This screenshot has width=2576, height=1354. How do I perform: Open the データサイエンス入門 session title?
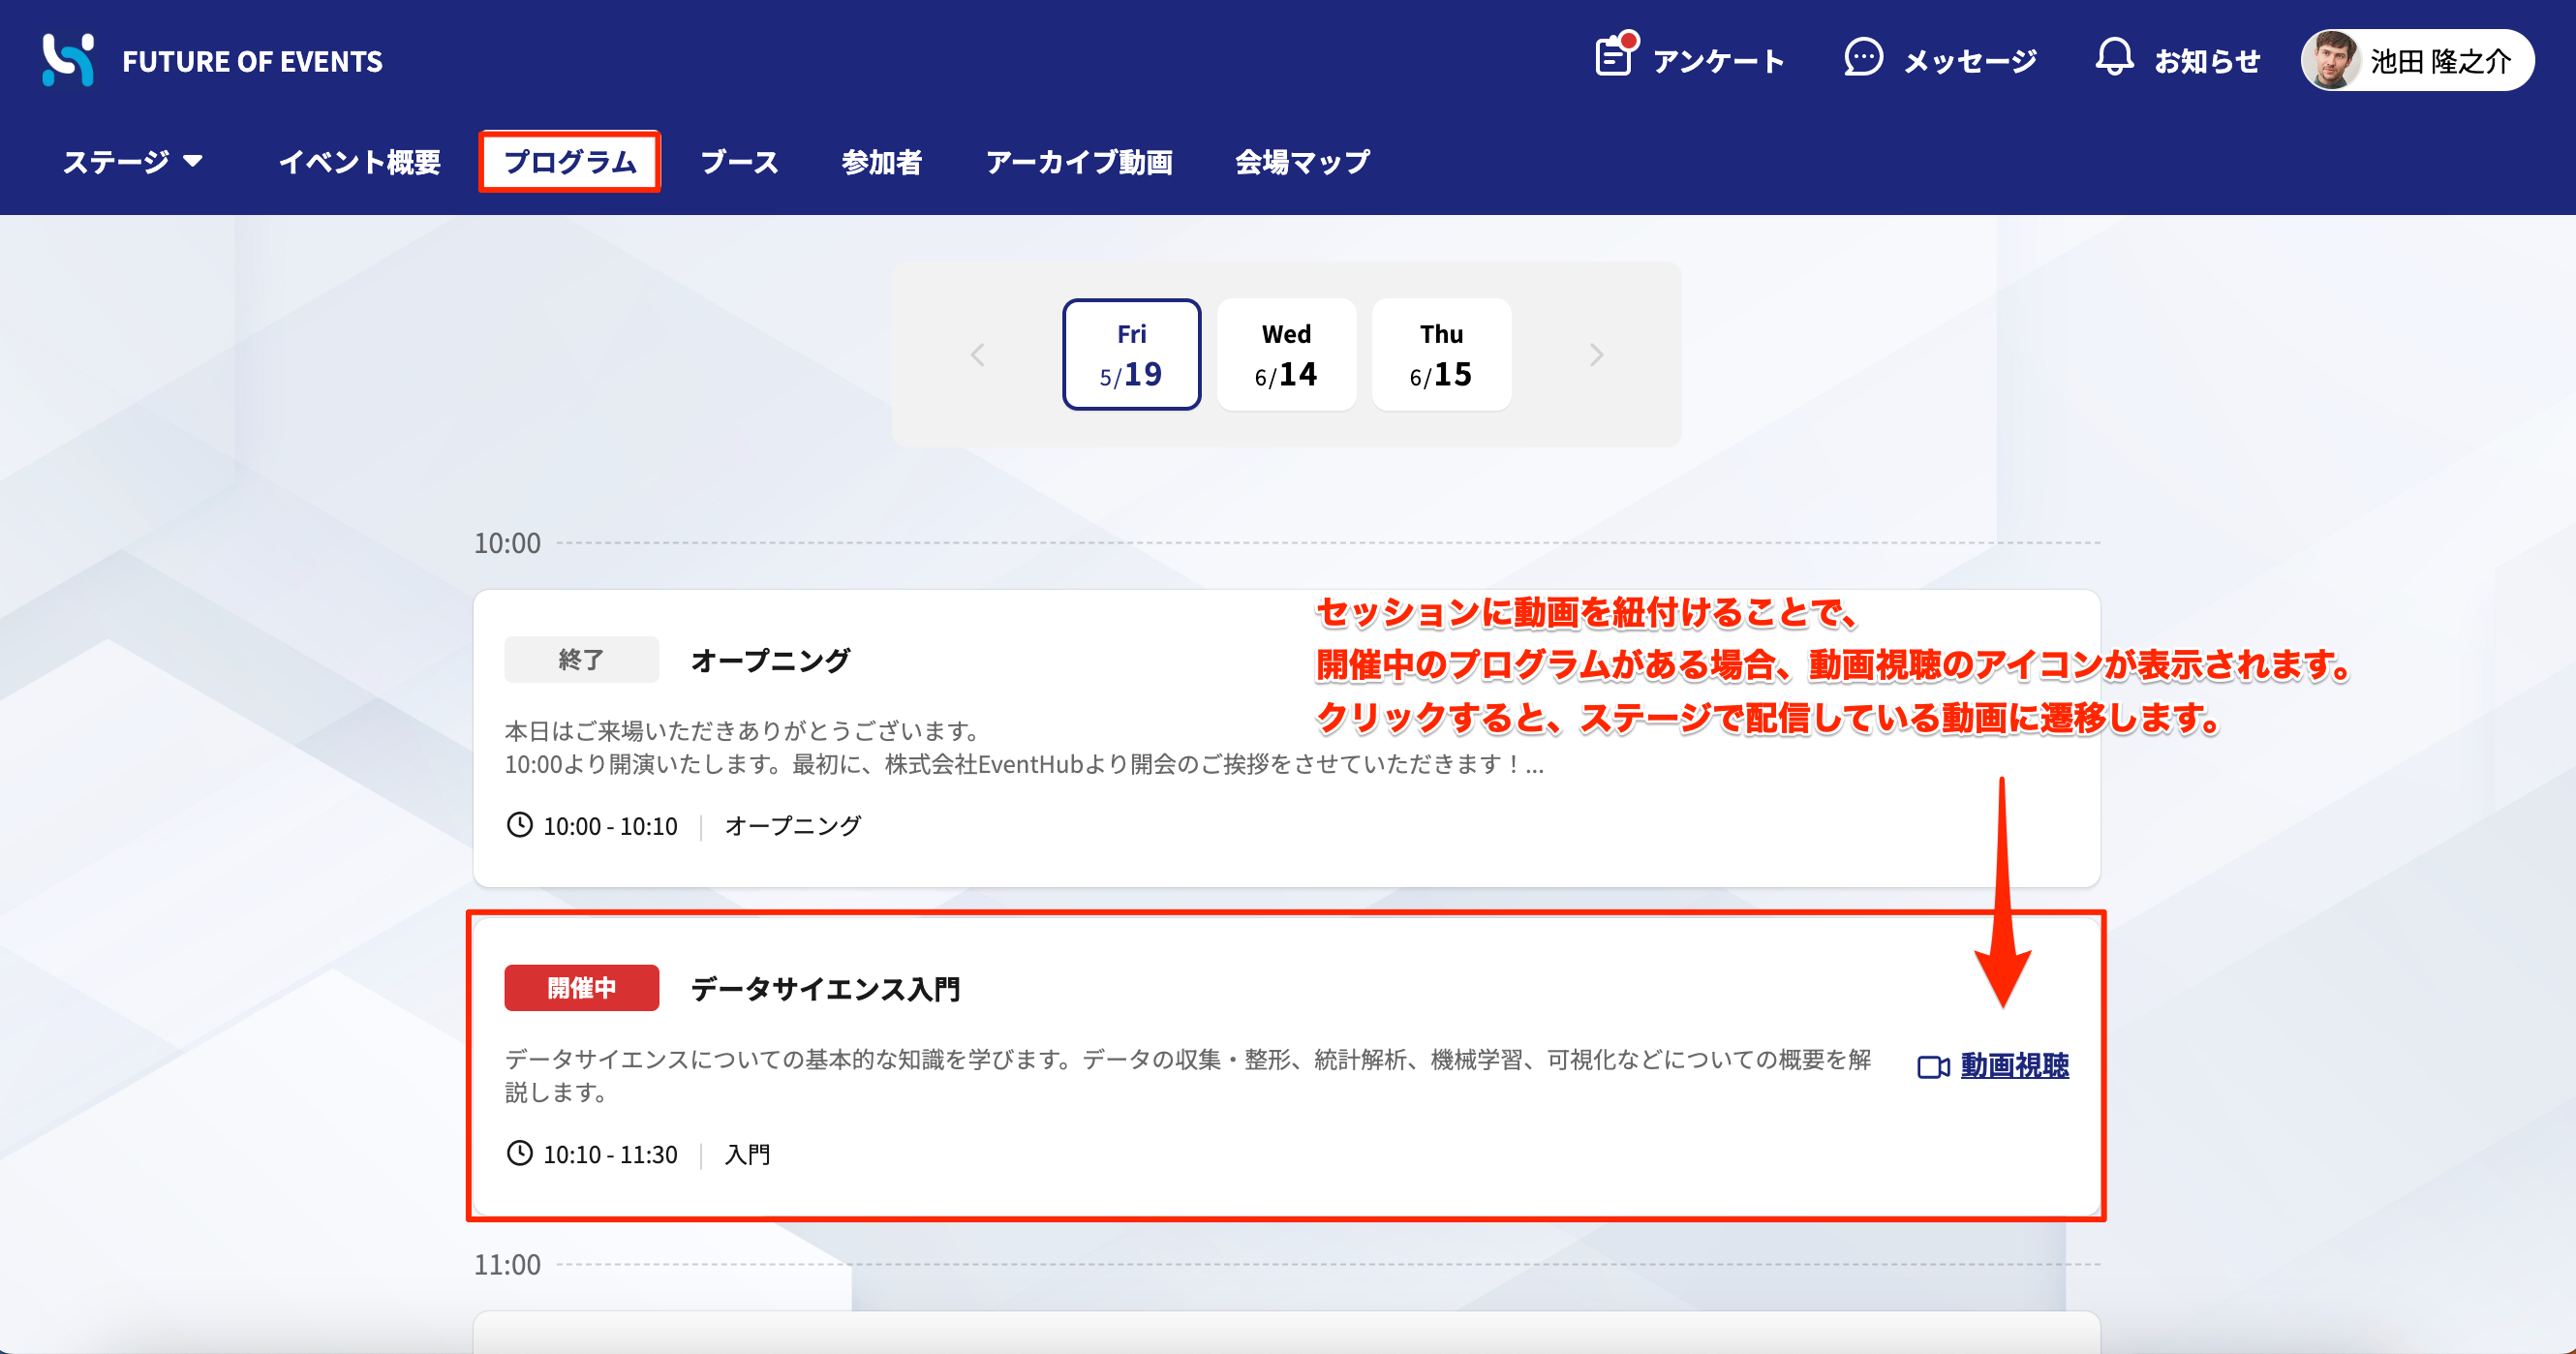coord(825,988)
